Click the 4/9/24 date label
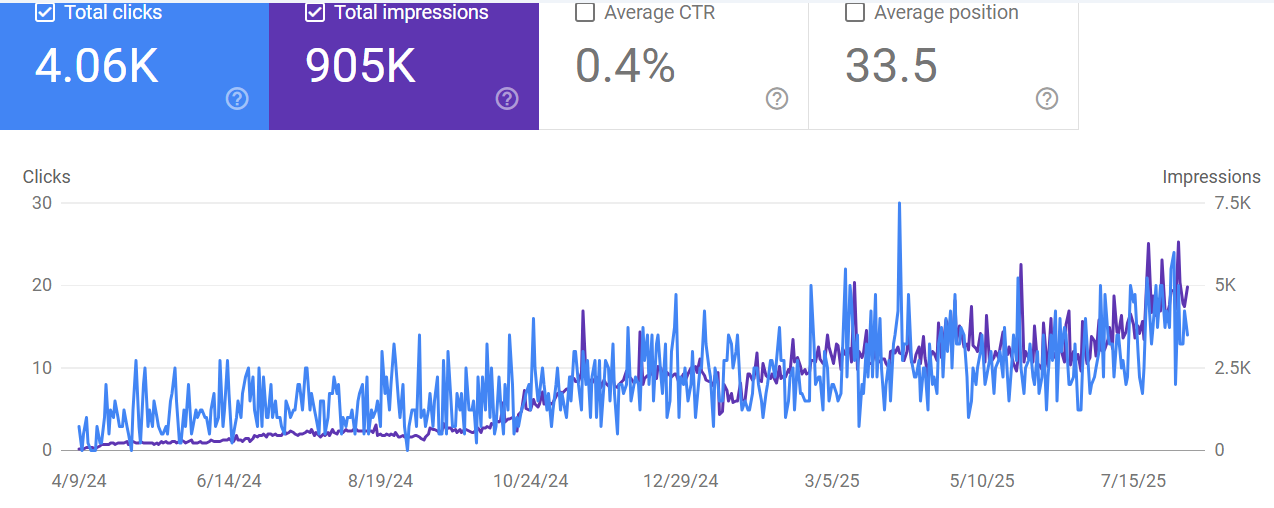Screen dimensions: 1274x508 [x=79, y=481]
